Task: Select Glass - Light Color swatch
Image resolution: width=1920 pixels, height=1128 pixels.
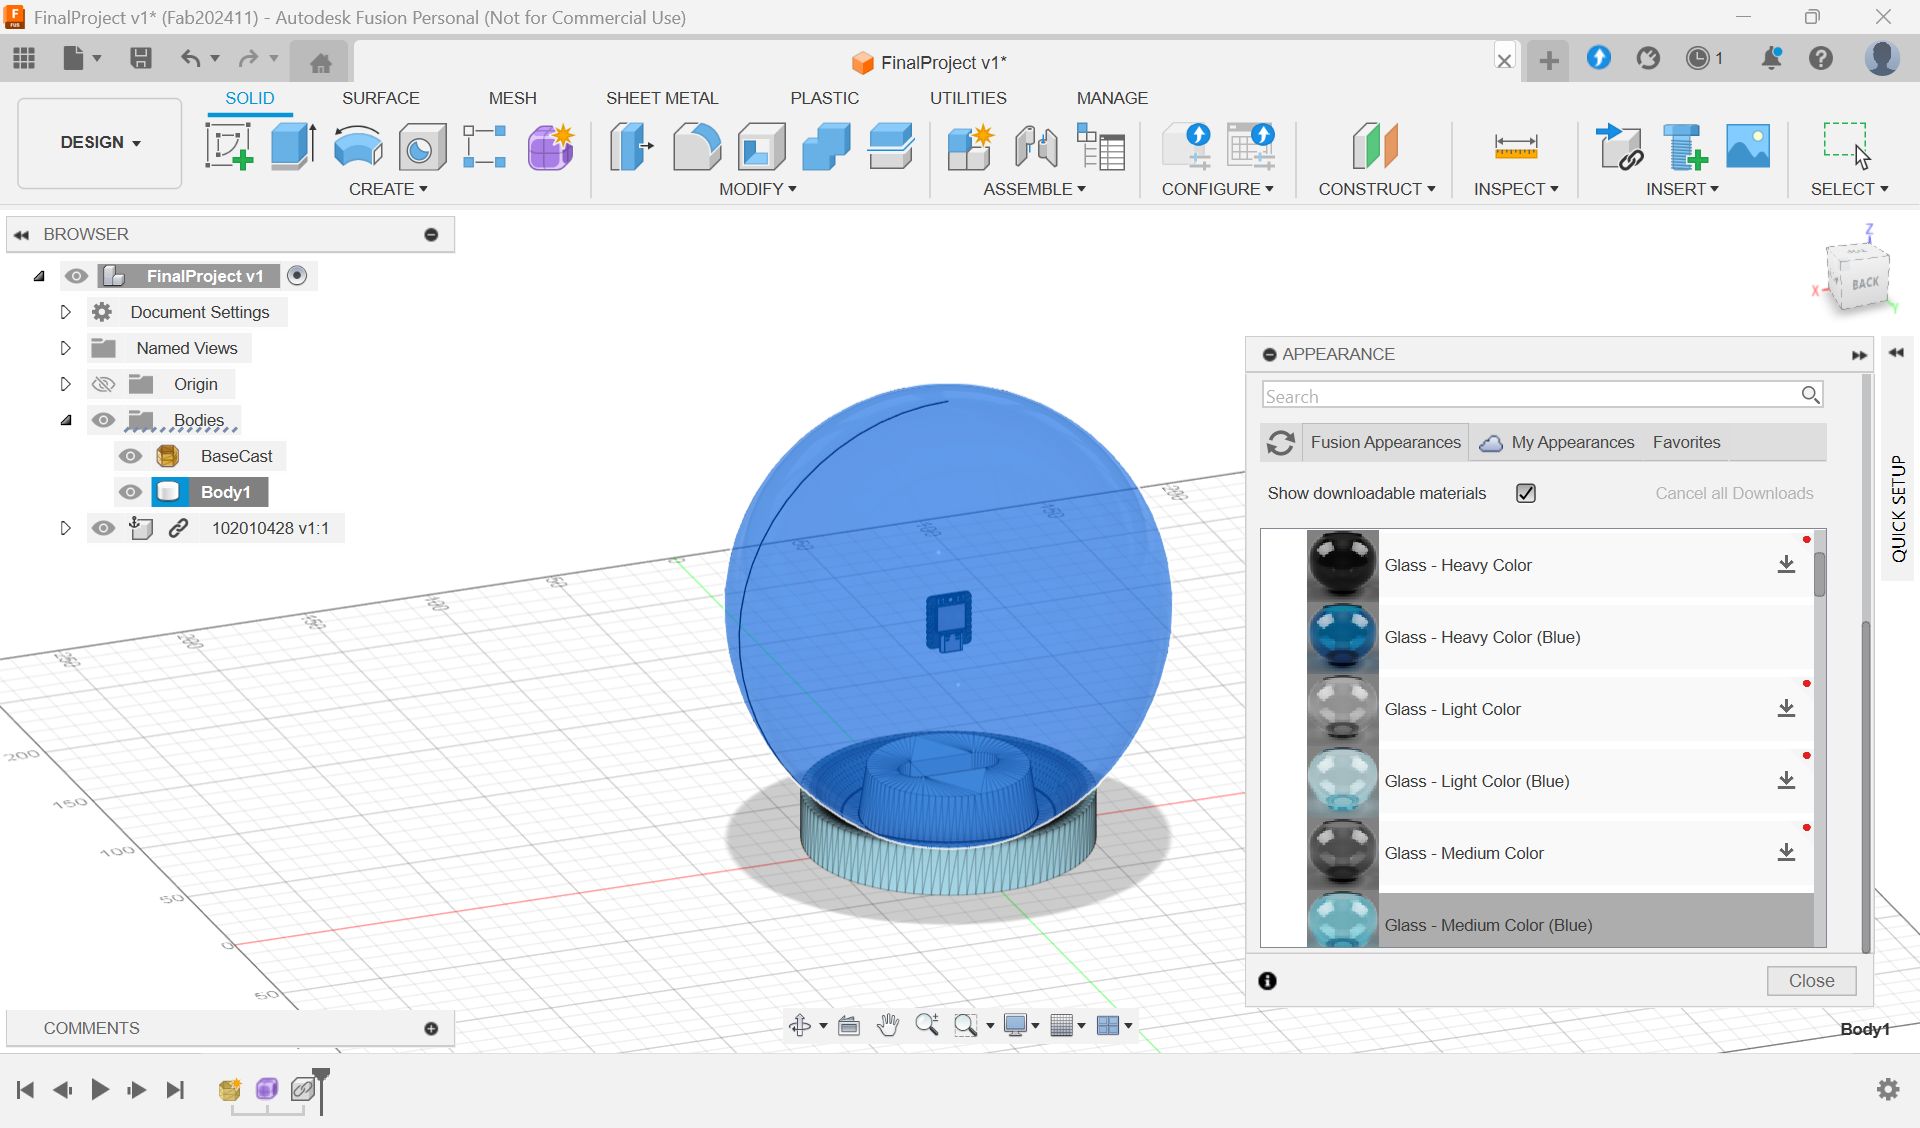Action: tap(1342, 709)
